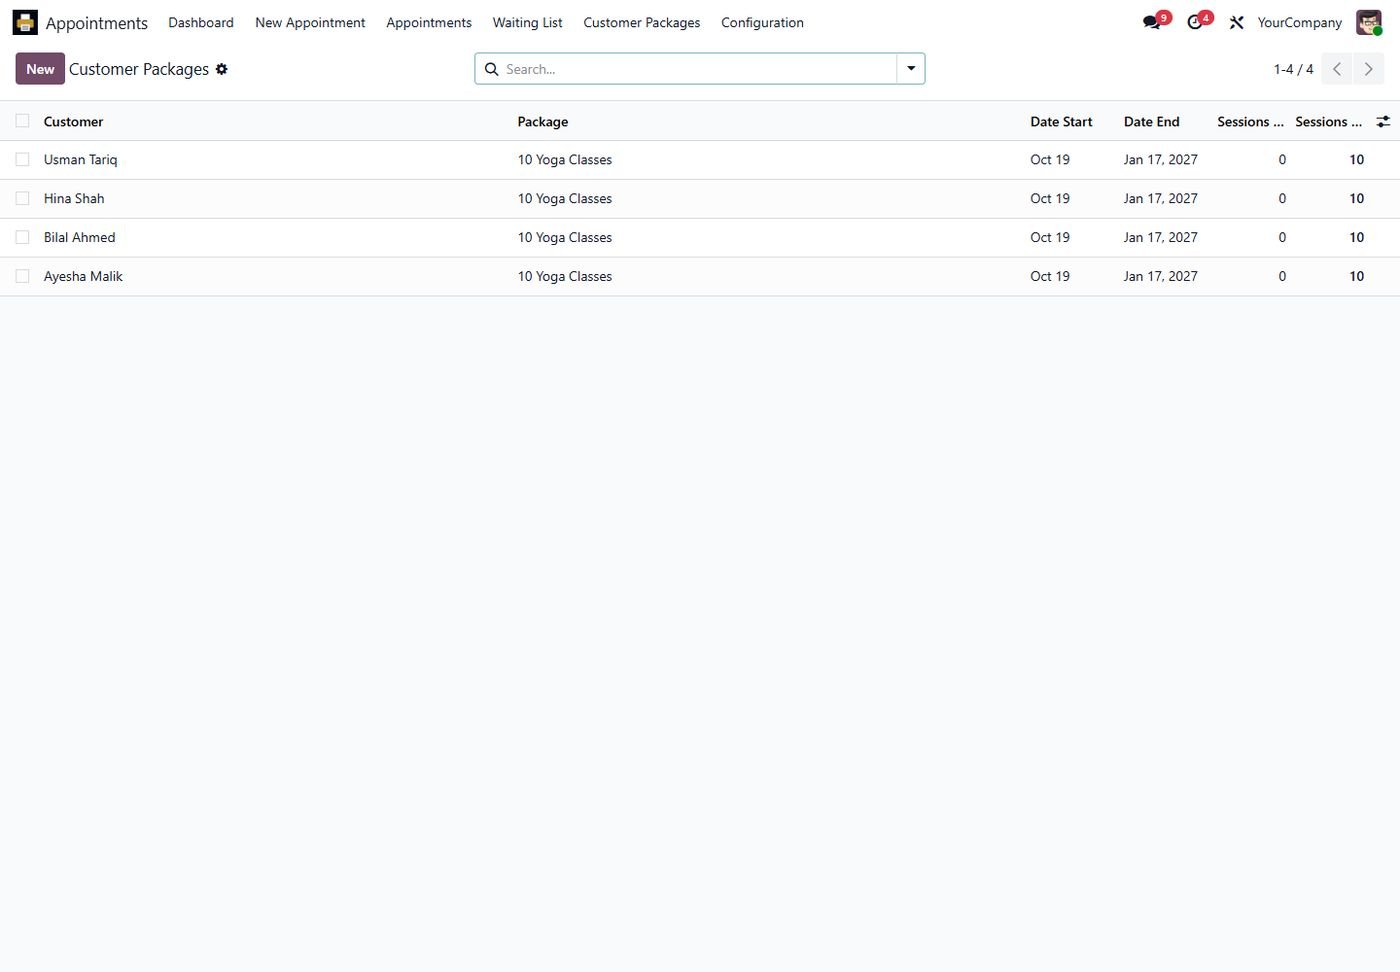Open the activities clock icon
Screen dimensions: 1400x972
click(1196, 22)
